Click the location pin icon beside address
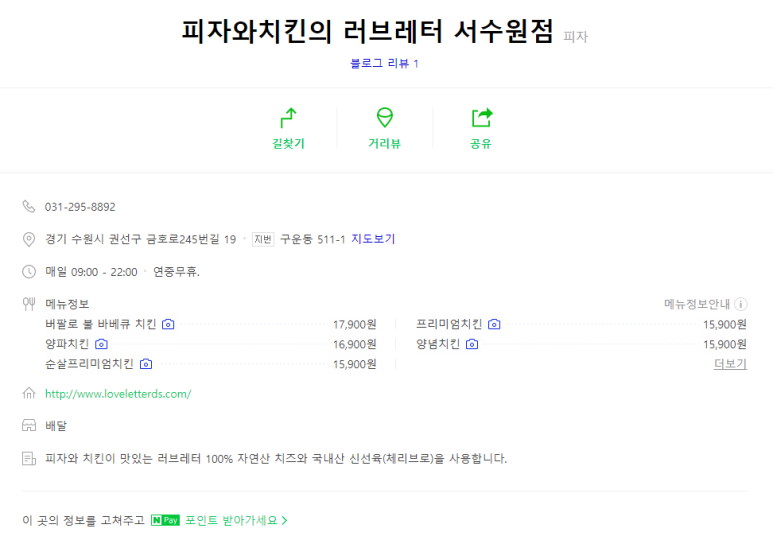This screenshot has width=773, height=540. (29, 239)
